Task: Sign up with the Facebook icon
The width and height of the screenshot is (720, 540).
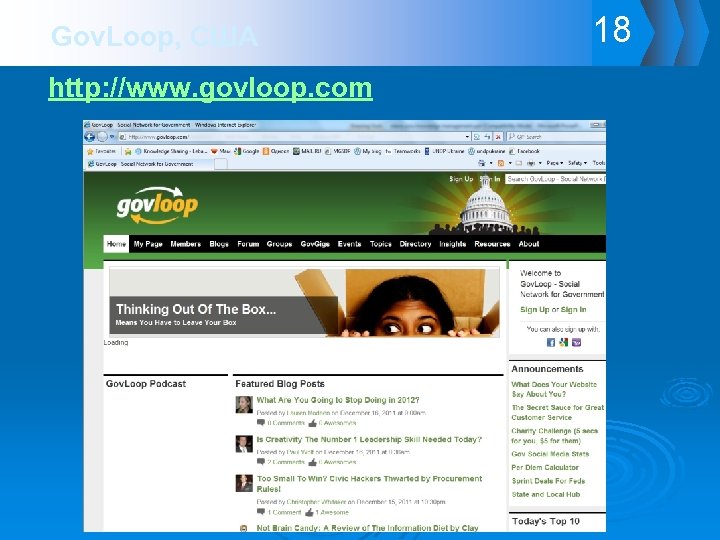Action: pyautogui.click(x=551, y=343)
